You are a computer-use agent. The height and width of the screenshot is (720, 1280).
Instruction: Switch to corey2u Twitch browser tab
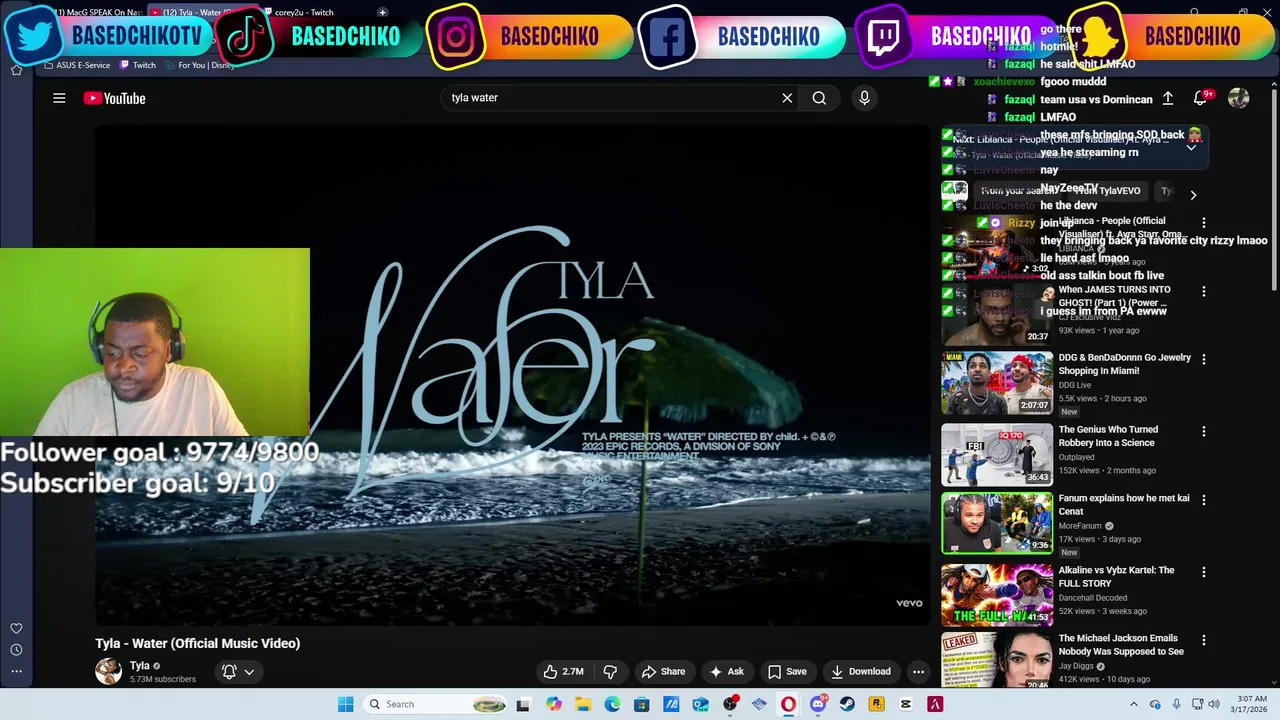(304, 12)
